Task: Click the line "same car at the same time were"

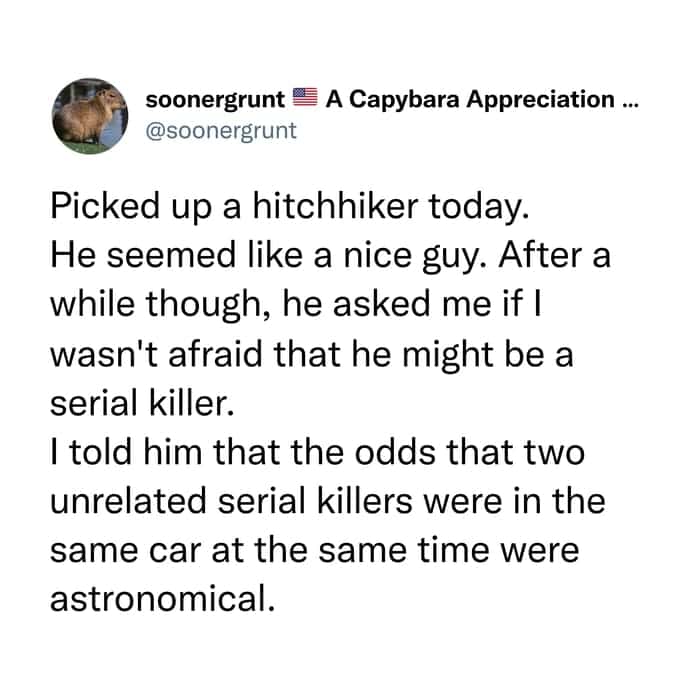Action: pos(315,550)
